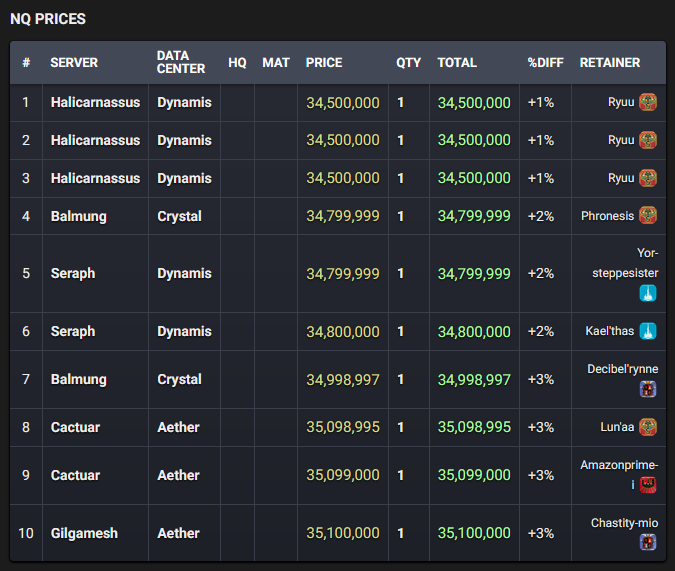Click retainer name Yor-steppesister

coord(625,263)
